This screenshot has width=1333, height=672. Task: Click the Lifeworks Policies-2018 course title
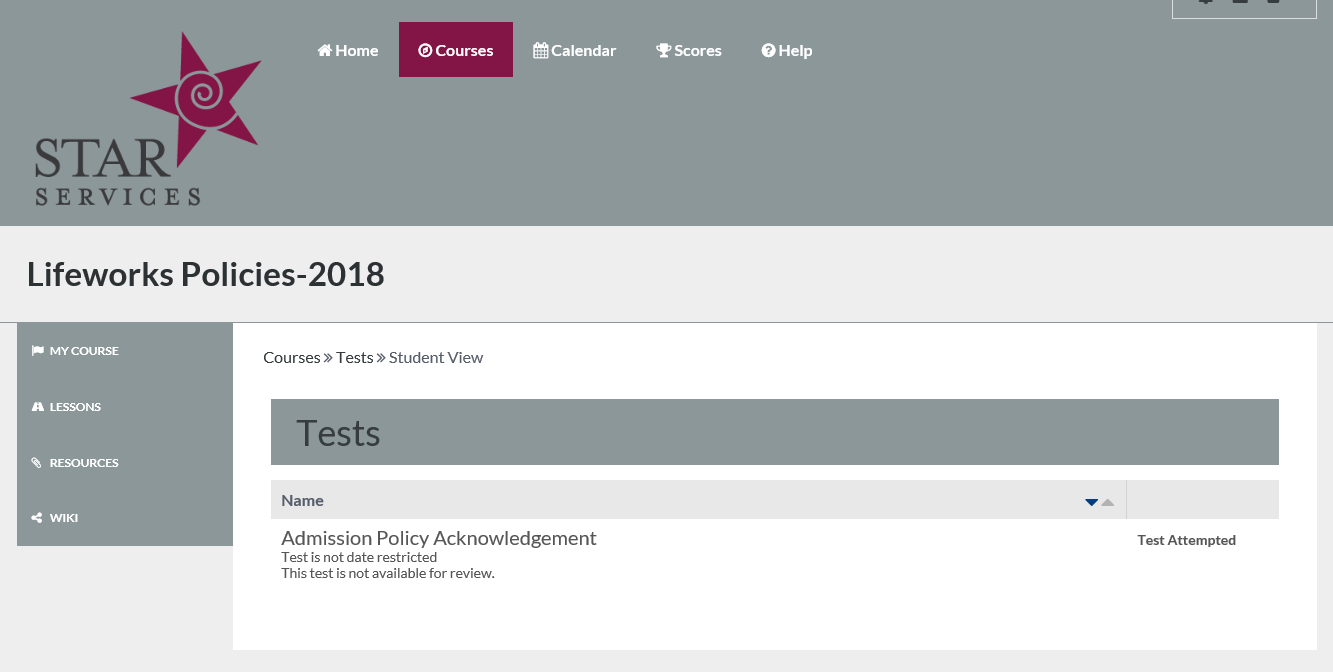click(205, 274)
